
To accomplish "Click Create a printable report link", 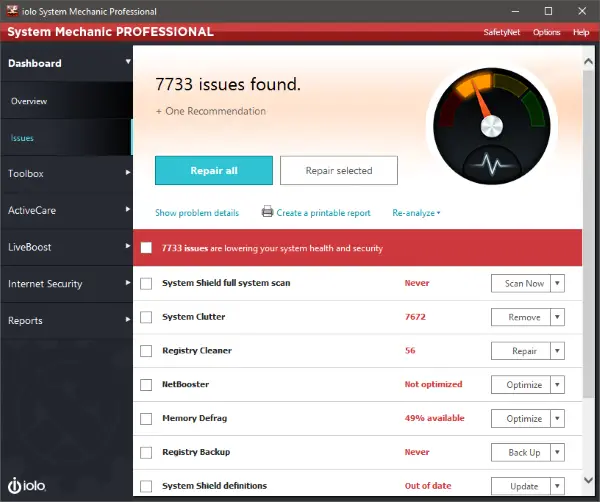I will tap(323, 213).
